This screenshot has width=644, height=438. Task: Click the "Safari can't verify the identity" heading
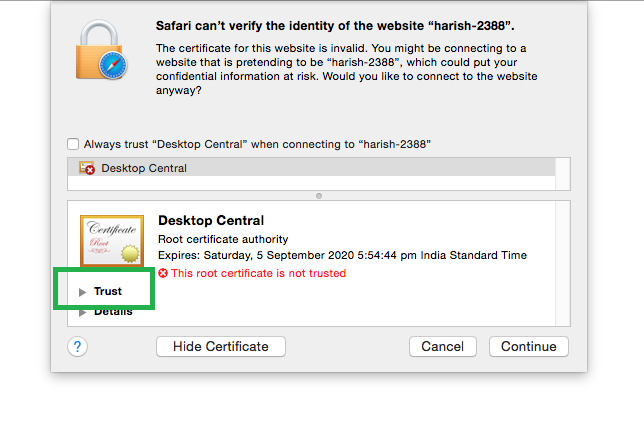[x=335, y=26]
